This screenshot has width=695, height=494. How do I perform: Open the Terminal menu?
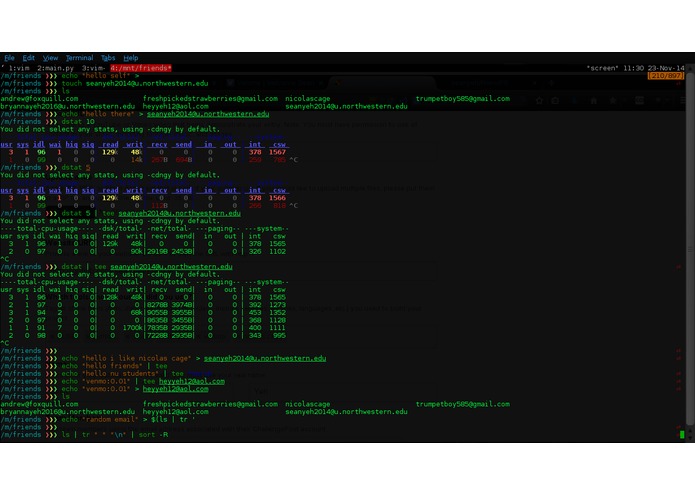click(x=79, y=58)
